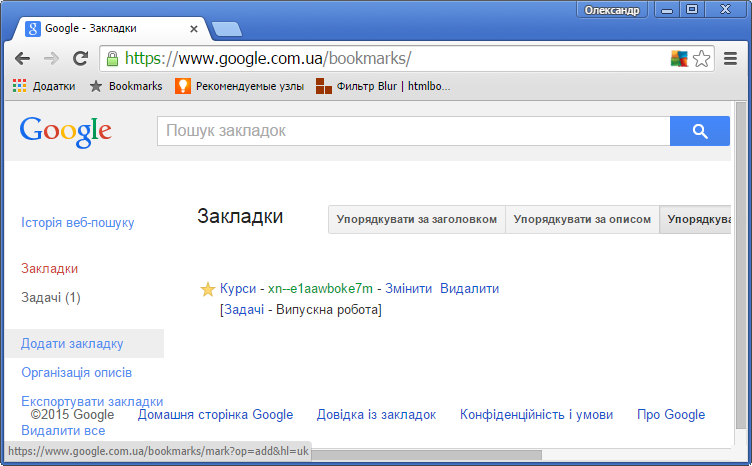Open Історія веб-пошуку in sidebar
Screen dimensions: 752x466
point(77,222)
